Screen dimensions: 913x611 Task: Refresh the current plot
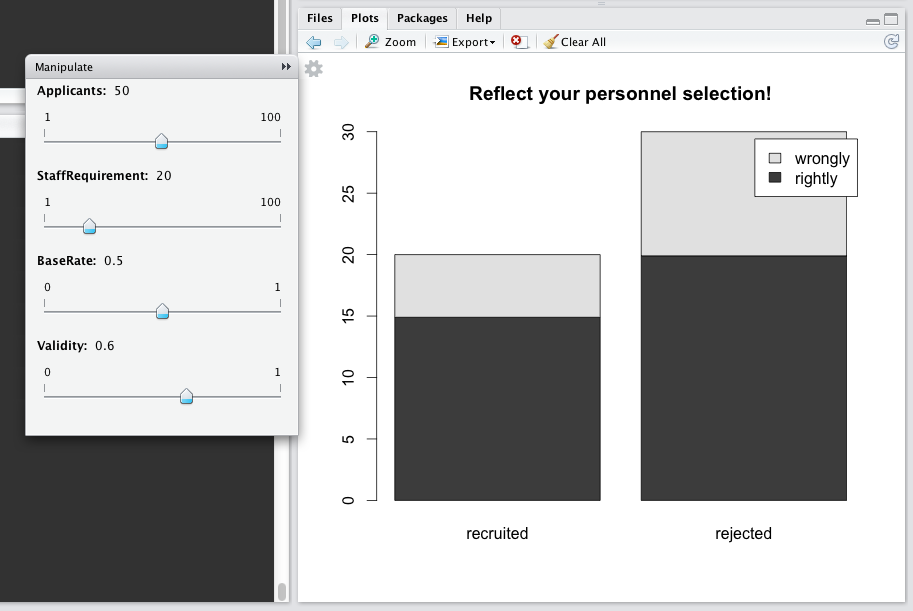click(891, 42)
